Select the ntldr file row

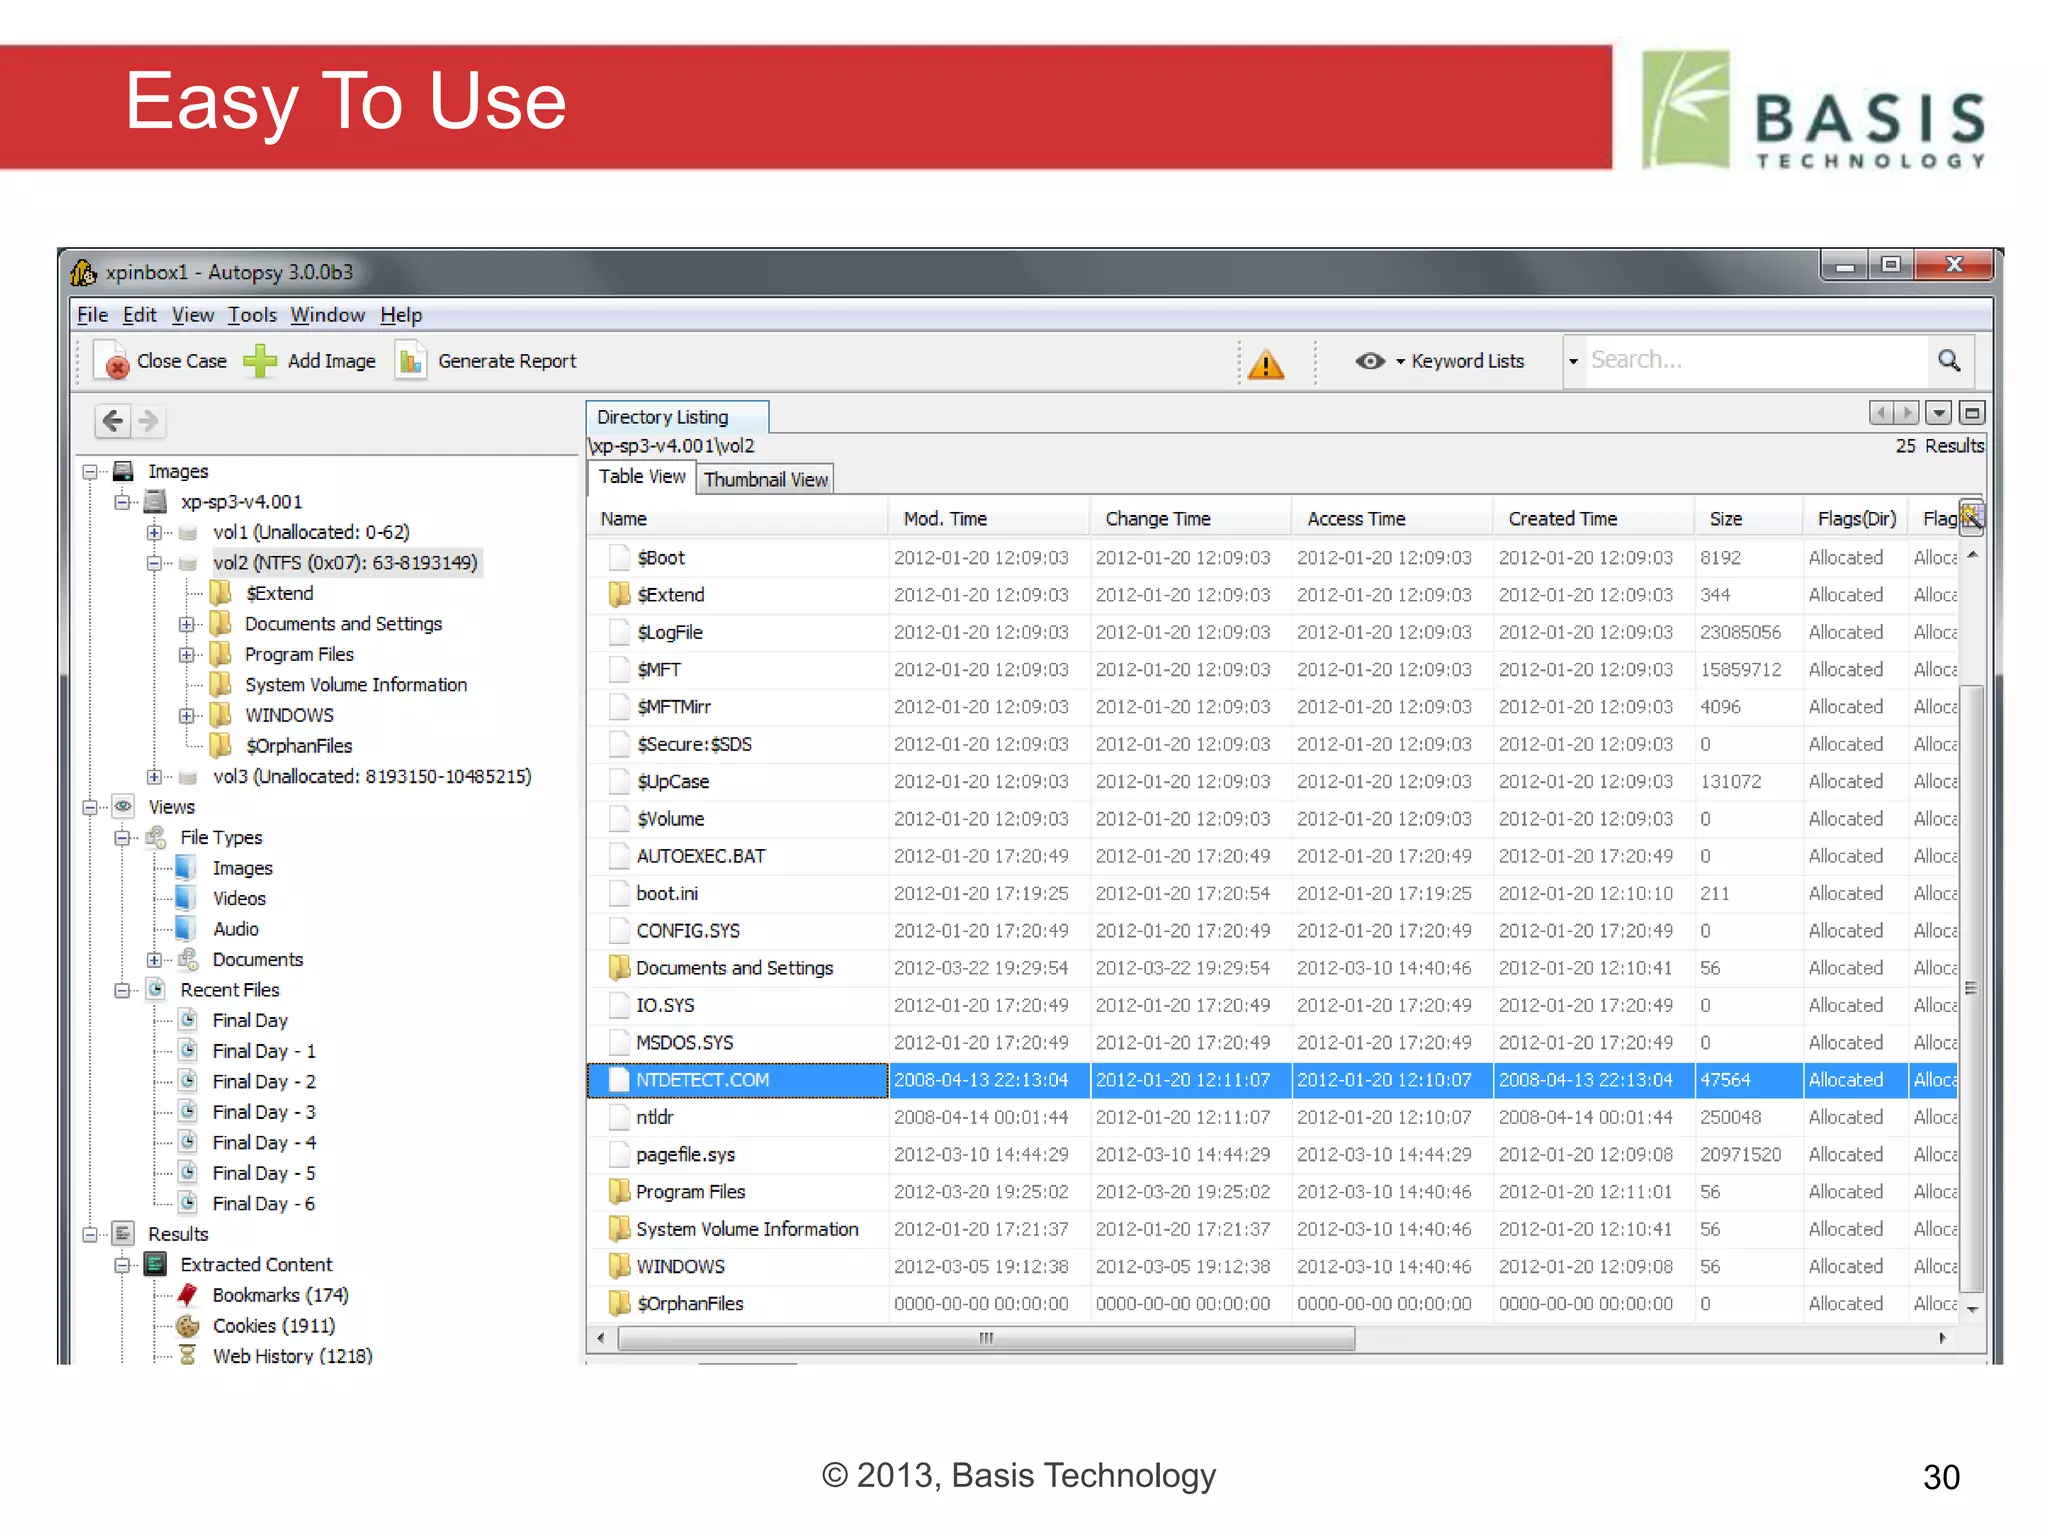tap(1273, 1117)
